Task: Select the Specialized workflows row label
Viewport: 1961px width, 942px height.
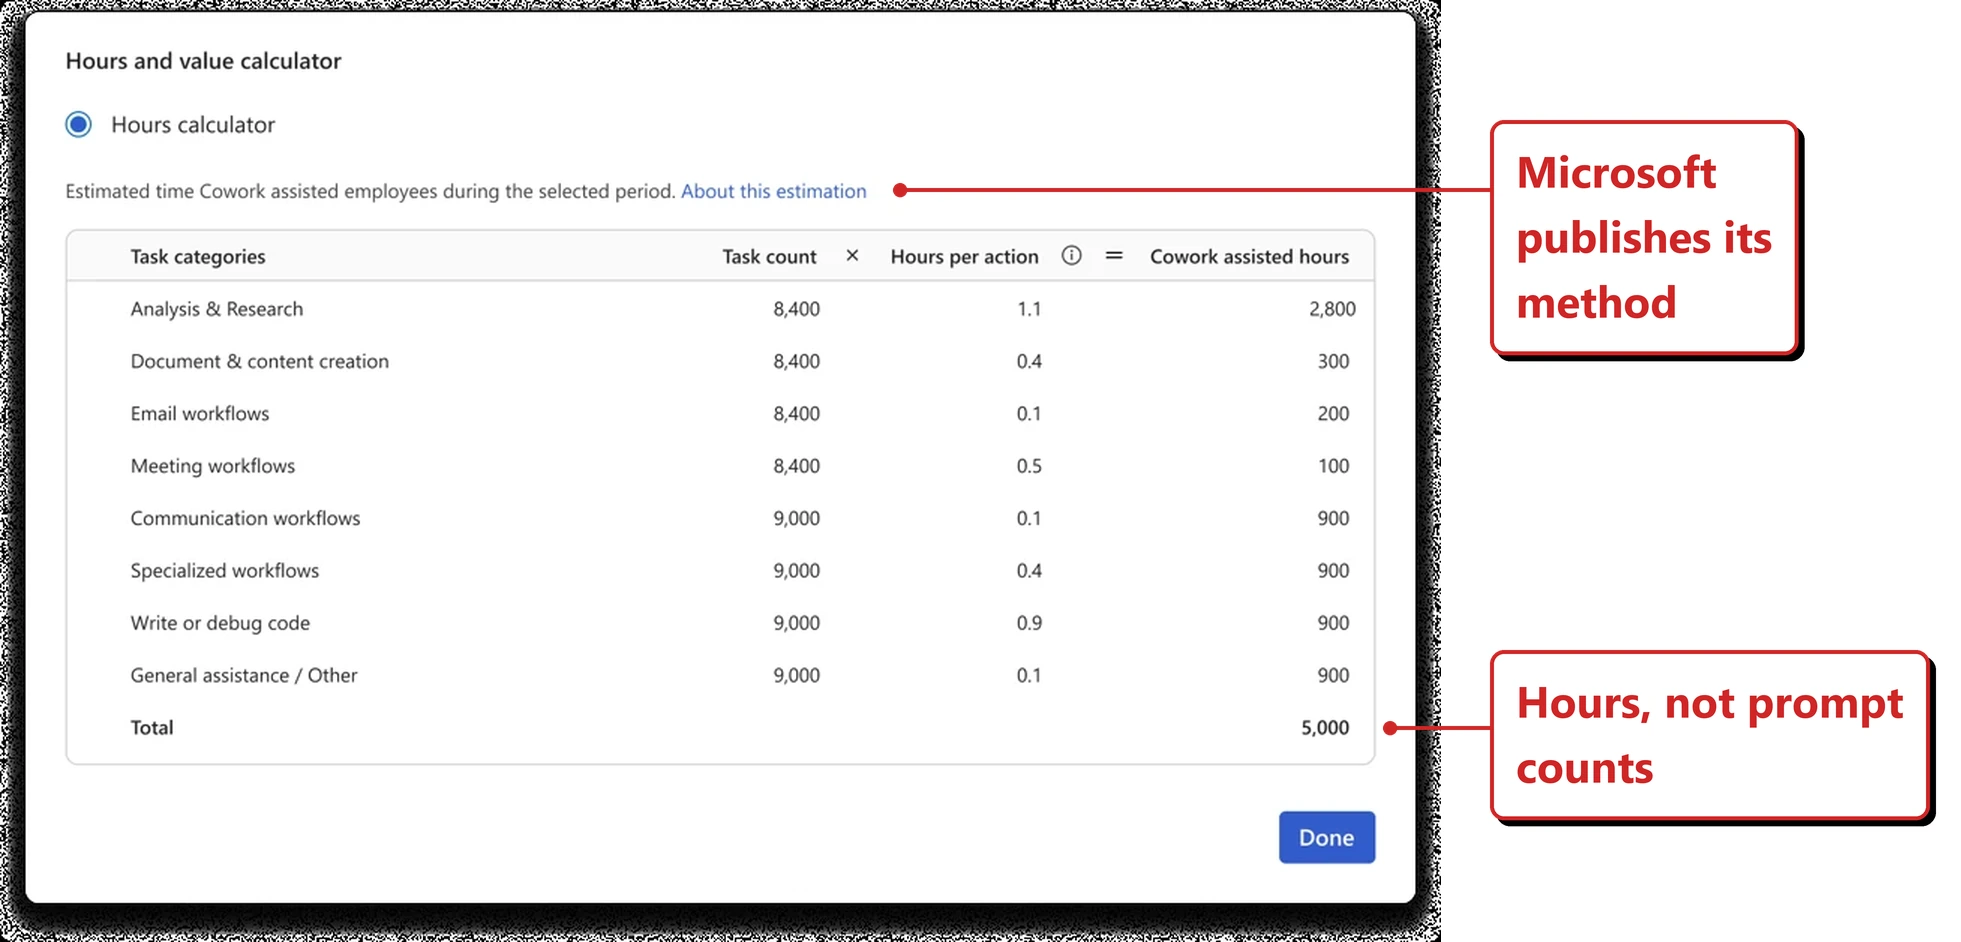Action: pyautogui.click(x=224, y=570)
